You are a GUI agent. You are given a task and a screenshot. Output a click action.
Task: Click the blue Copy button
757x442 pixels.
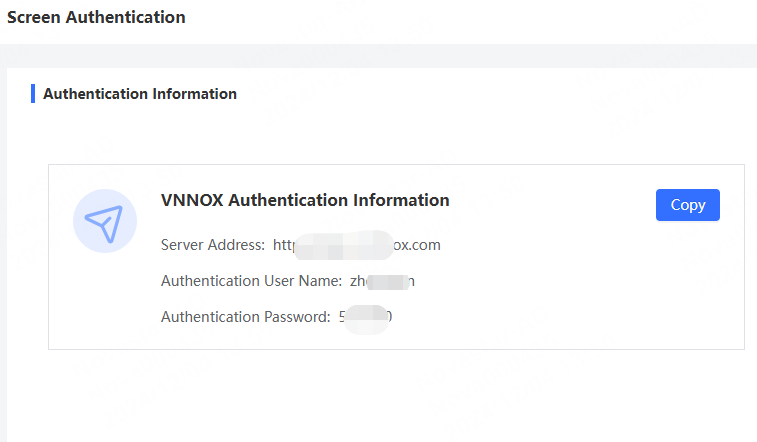click(x=687, y=205)
